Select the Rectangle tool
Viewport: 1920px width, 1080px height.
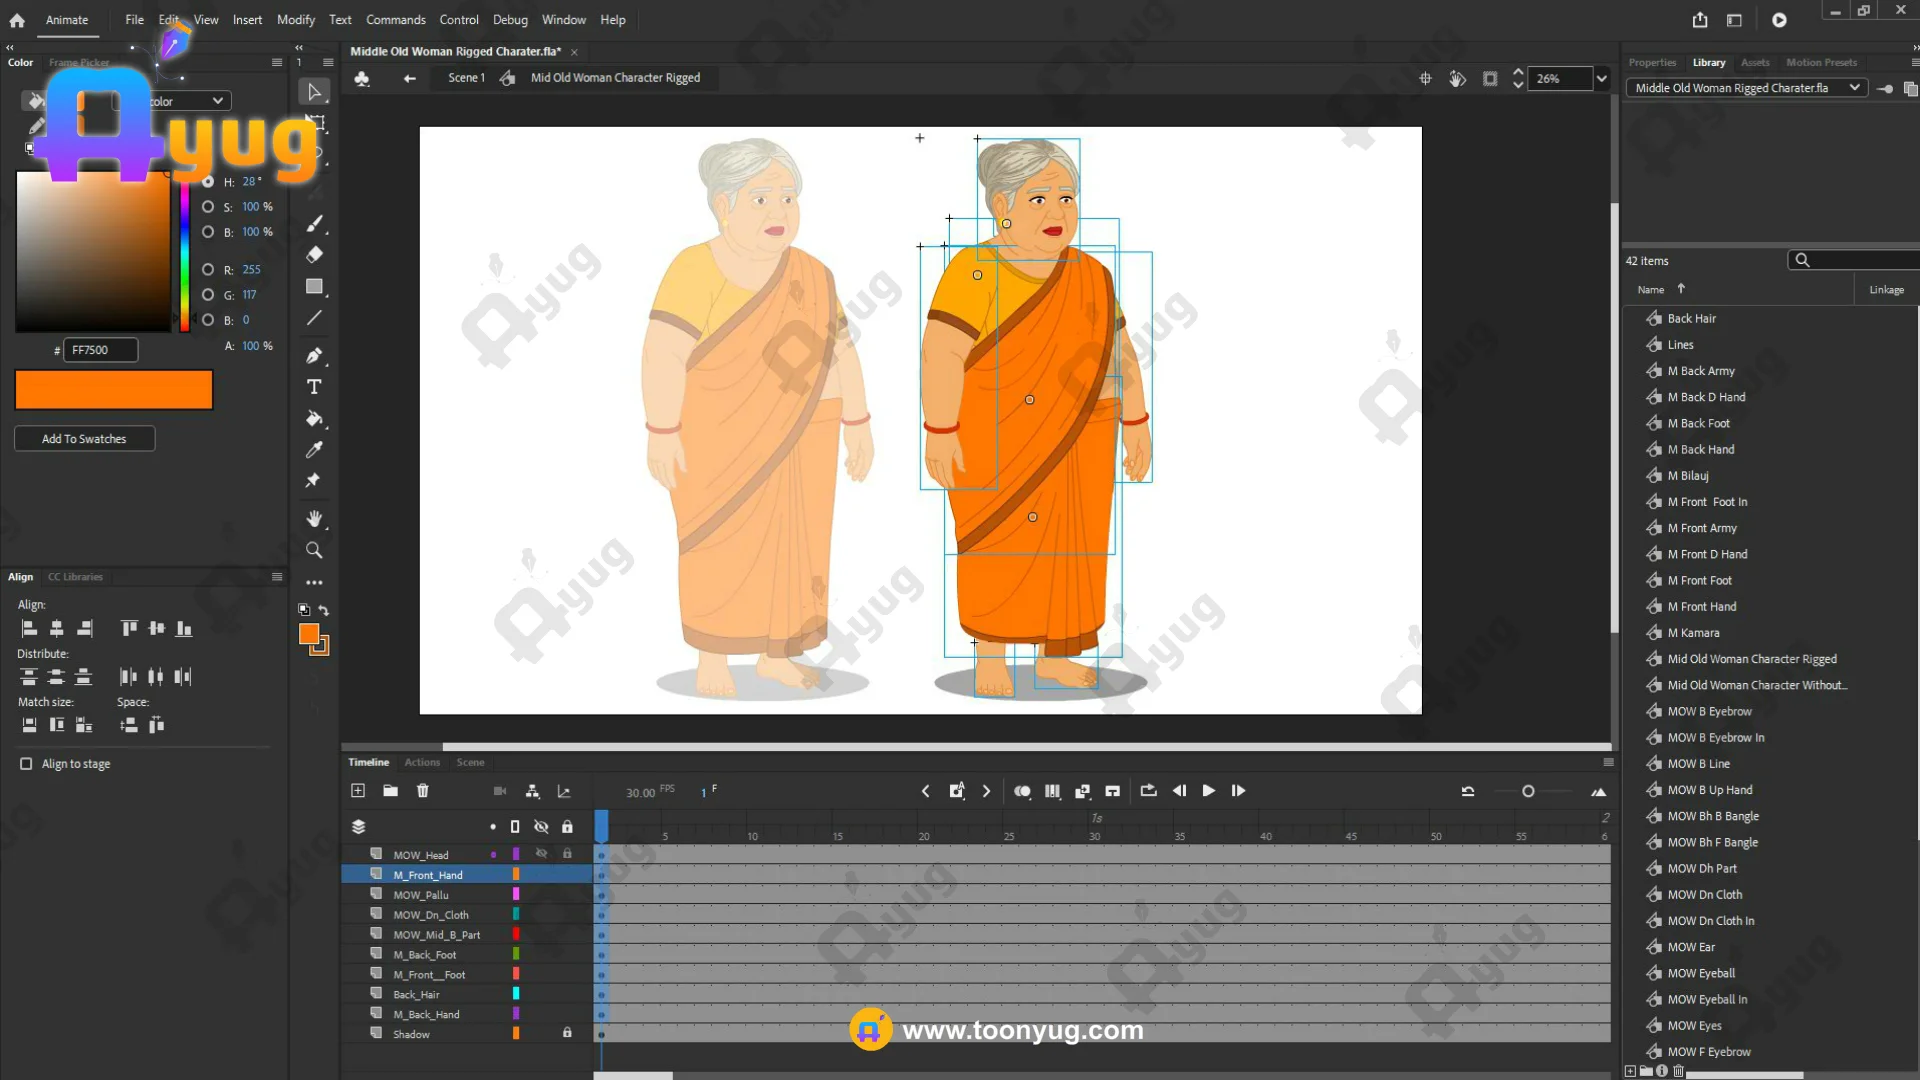point(314,286)
